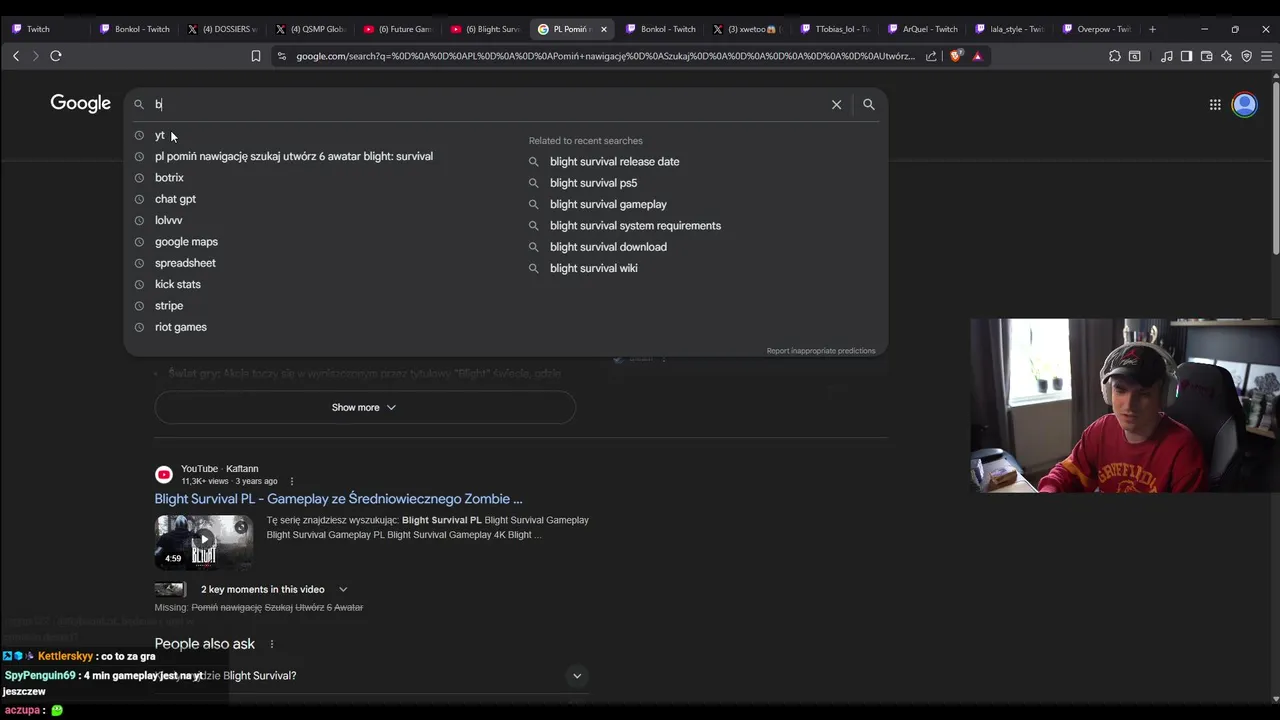This screenshot has height=720, width=1280.
Task: Open the browser hamburger menu
Action: tap(1266, 56)
